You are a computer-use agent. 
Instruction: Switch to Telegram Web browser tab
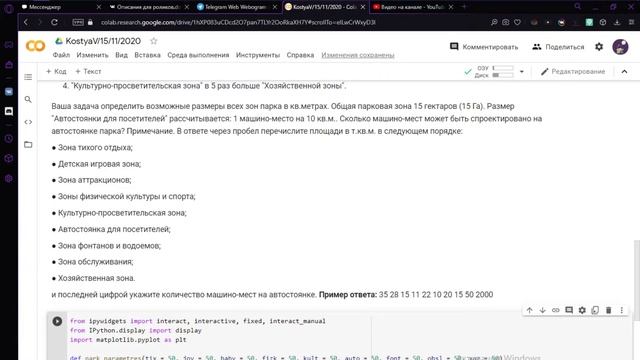click(x=237, y=7)
